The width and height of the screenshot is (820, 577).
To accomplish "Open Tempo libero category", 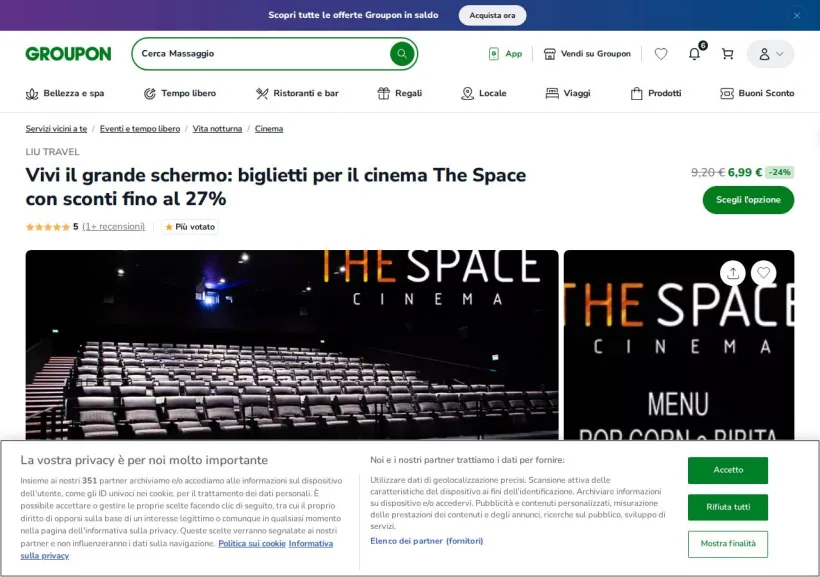I will tap(180, 93).
